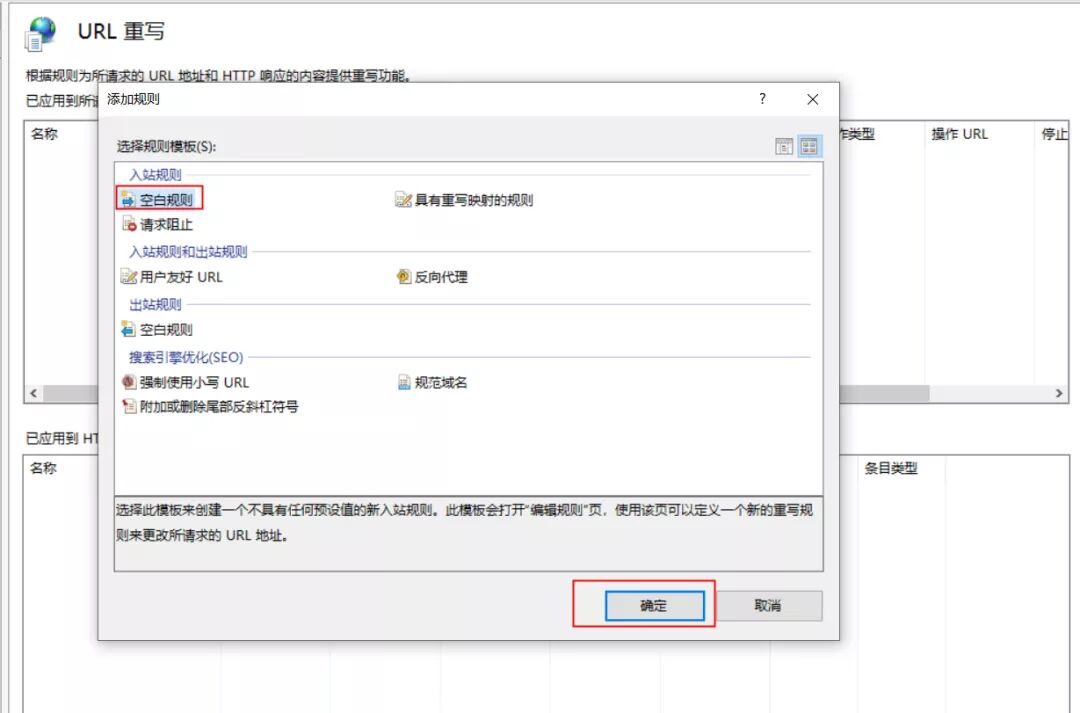The width and height of the screenshot is (1080, 713).
Task: Choose 附加或删除尾部反斜杠符号 template
Action: pyautogui.click(x=210, y=406)
